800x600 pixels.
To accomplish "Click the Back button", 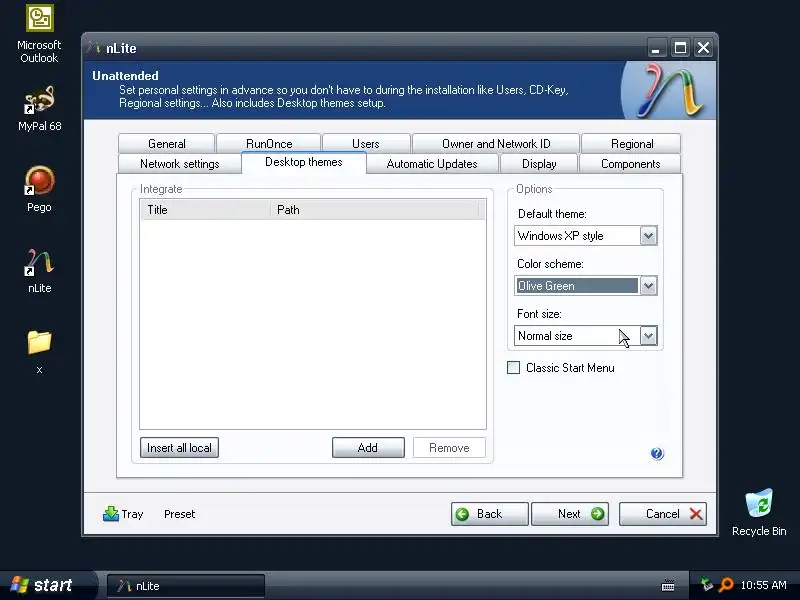I will tap(489, 514).
